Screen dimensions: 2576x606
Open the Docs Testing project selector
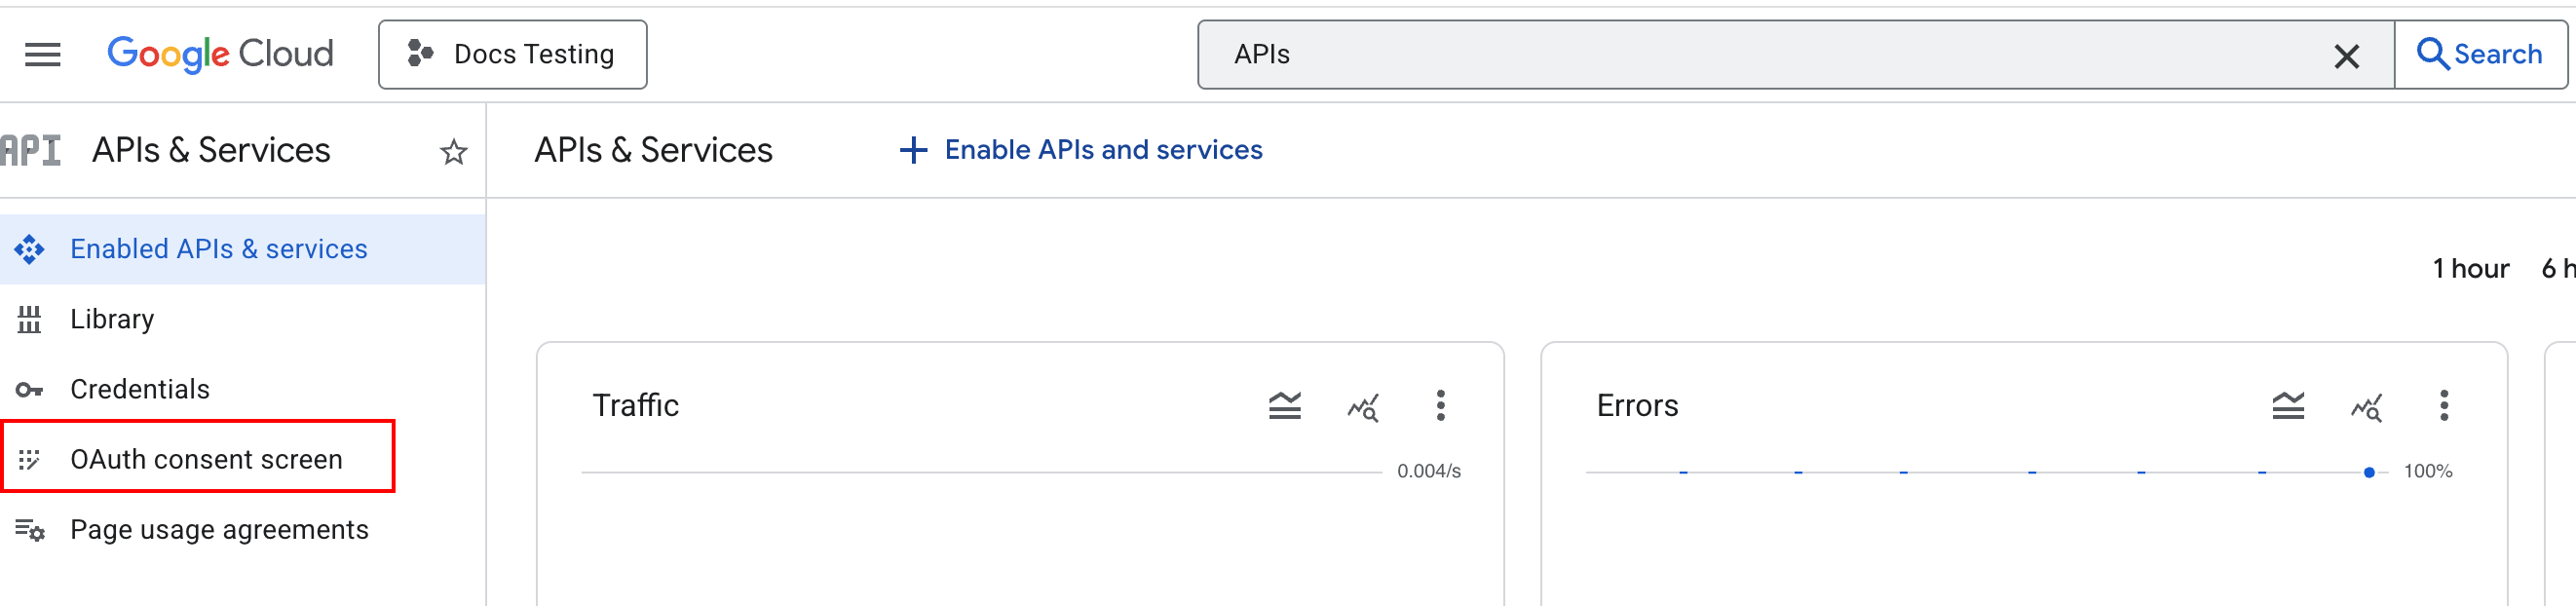(512, 55)
